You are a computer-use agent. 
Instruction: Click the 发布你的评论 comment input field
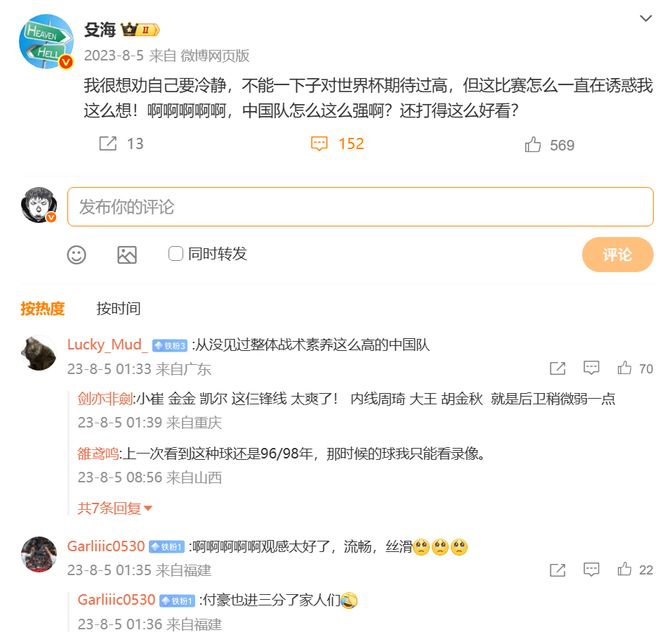pos(360,207)
